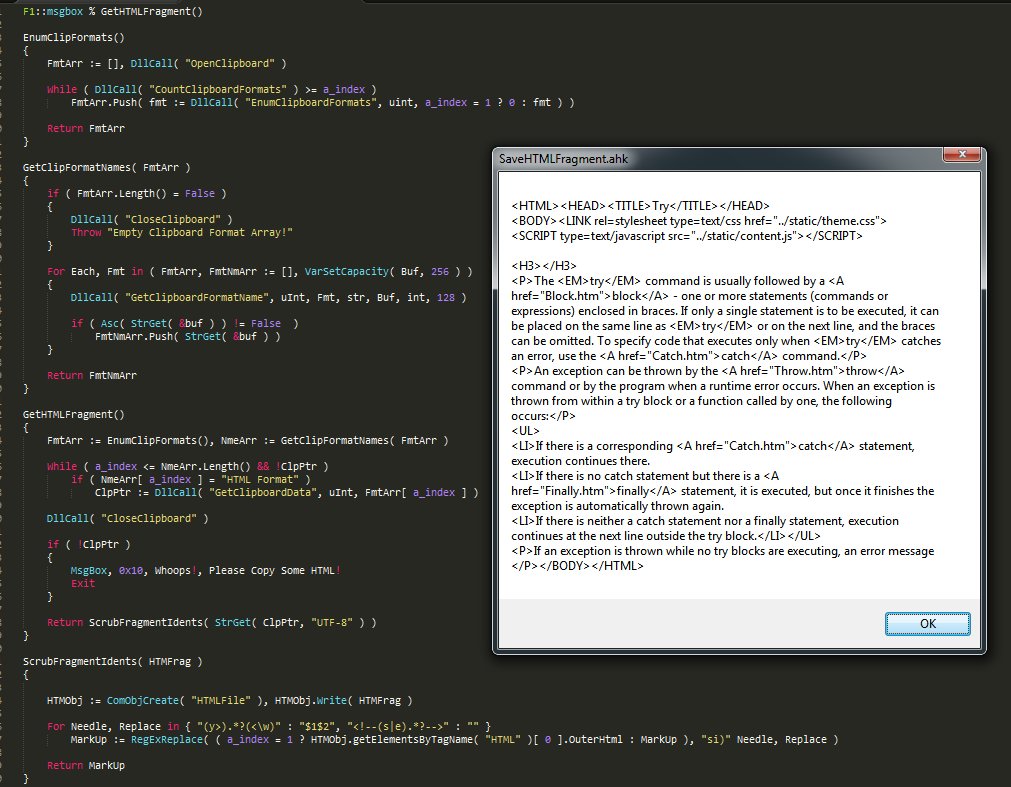Click the if Asc( StrGet( &buf ) ) line
This screenshot has height=787, width=1011.
(184, 324)
